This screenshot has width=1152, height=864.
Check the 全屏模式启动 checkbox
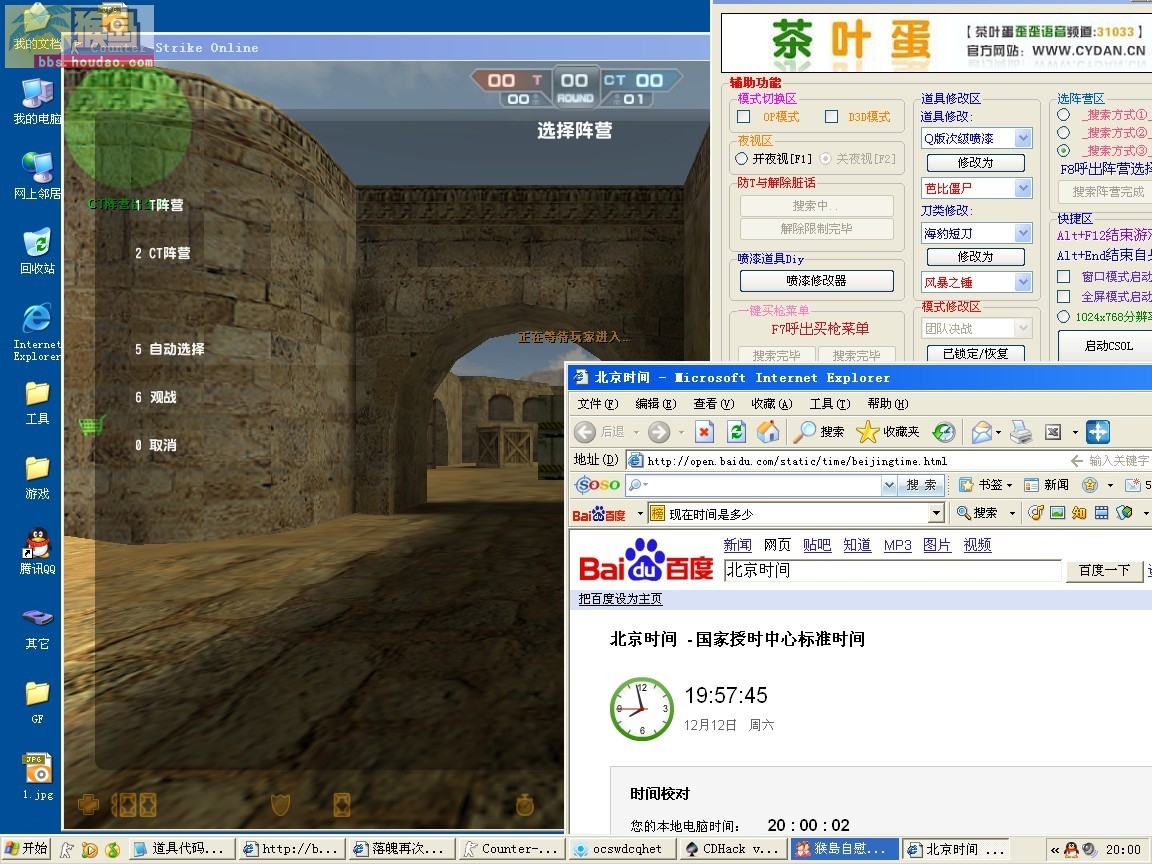point(1063,296)
